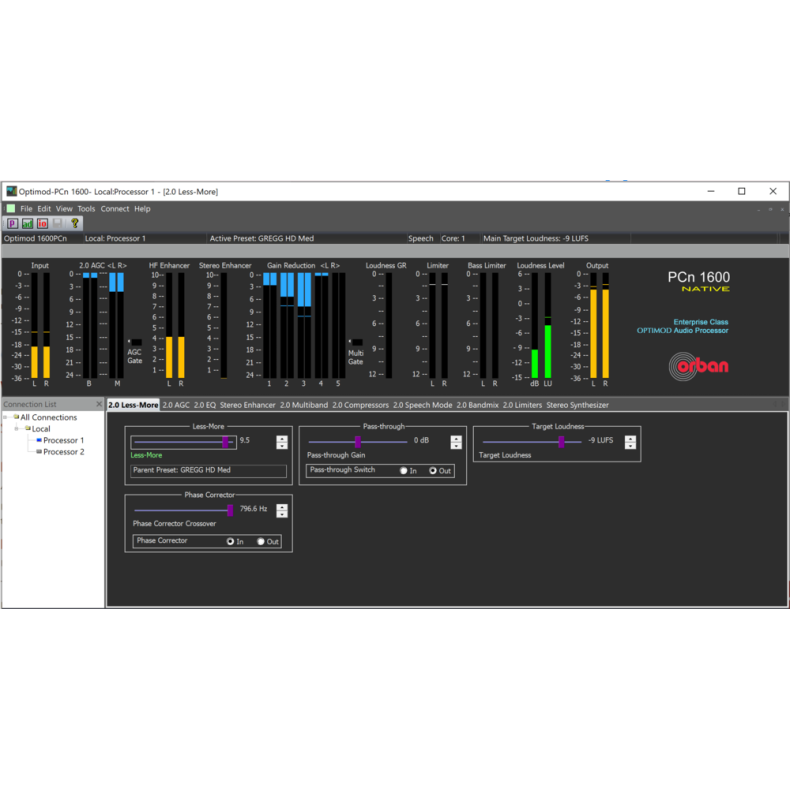Screen dimensions: 790x790
Task: Click the 'Speech' status bar entry
Action: pyautogui.click(x=421, y=238)
